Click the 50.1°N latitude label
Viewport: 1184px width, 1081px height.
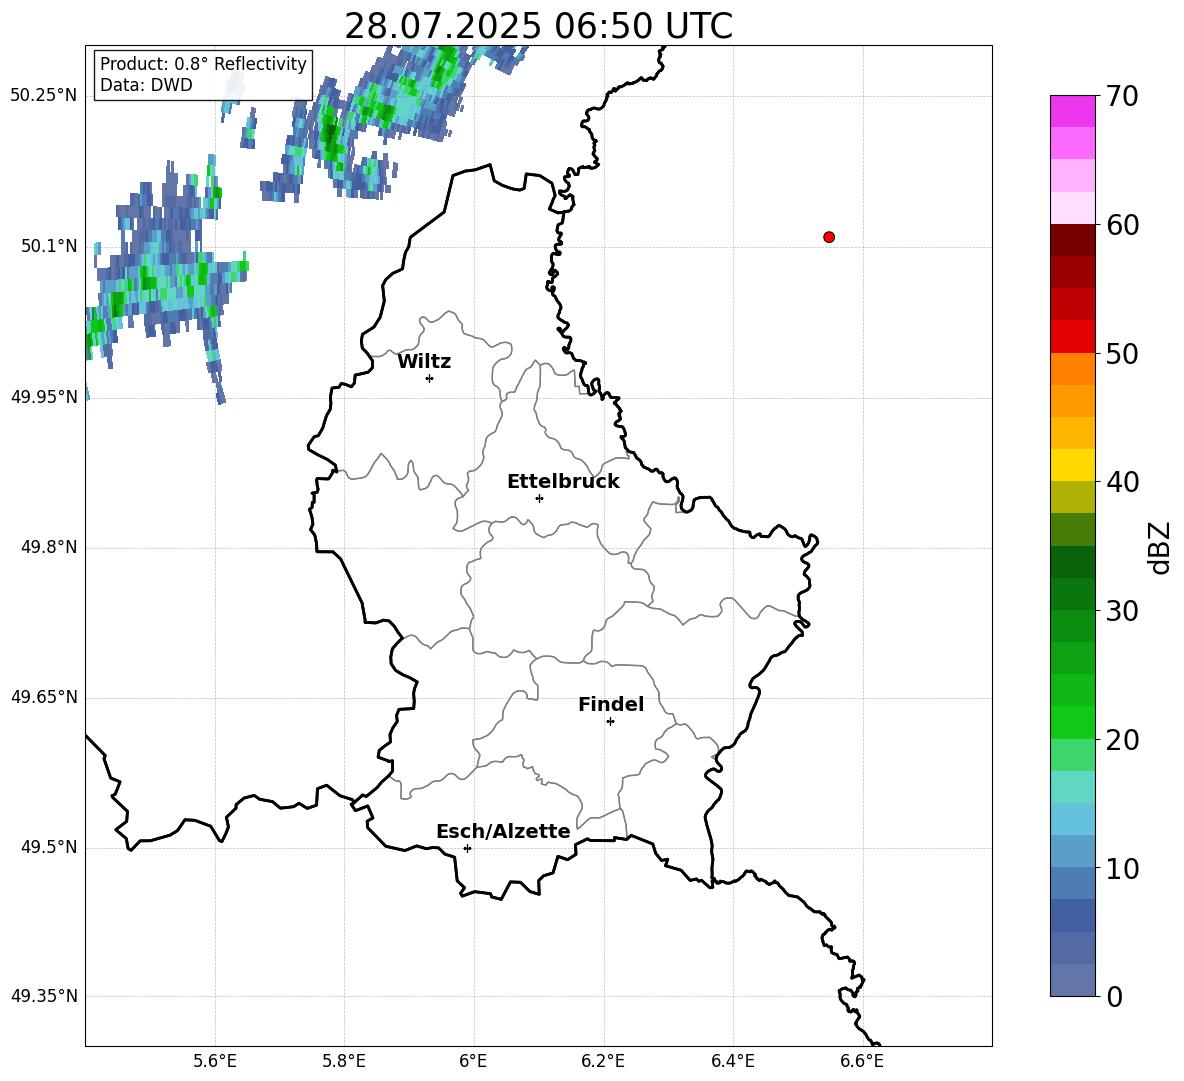49,246
